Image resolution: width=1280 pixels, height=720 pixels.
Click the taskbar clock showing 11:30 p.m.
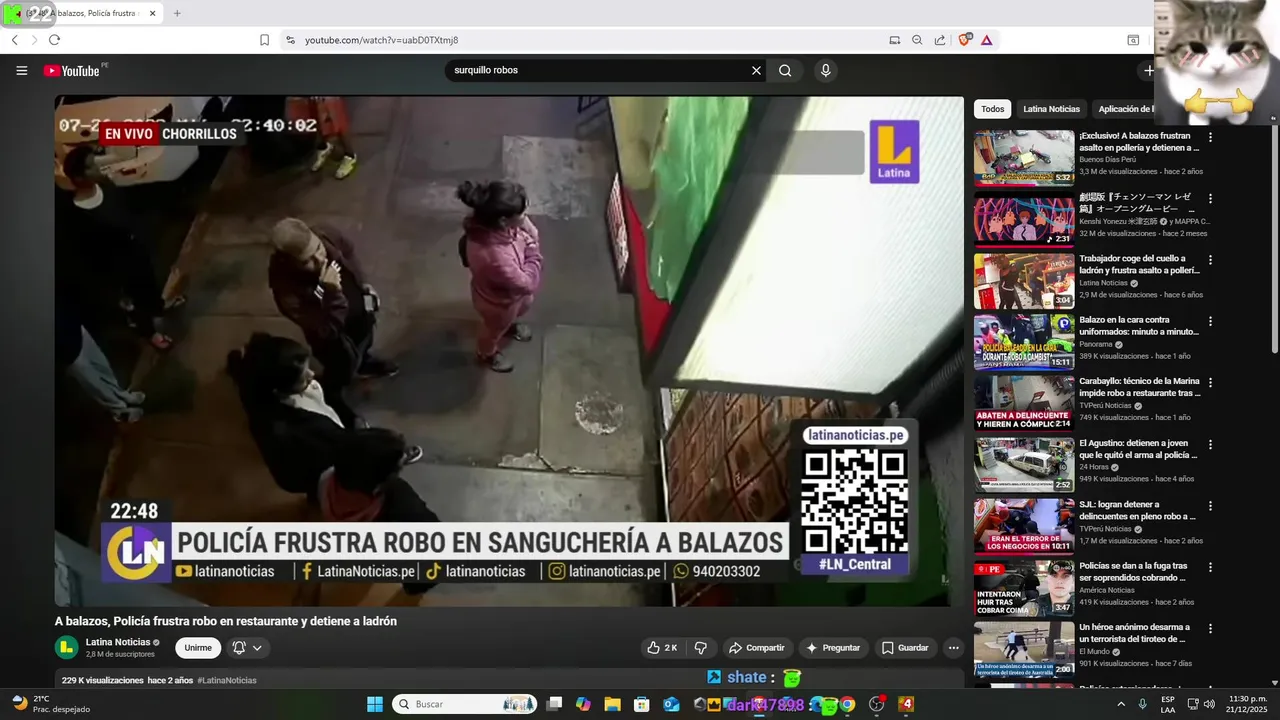tap(1248, 704)
